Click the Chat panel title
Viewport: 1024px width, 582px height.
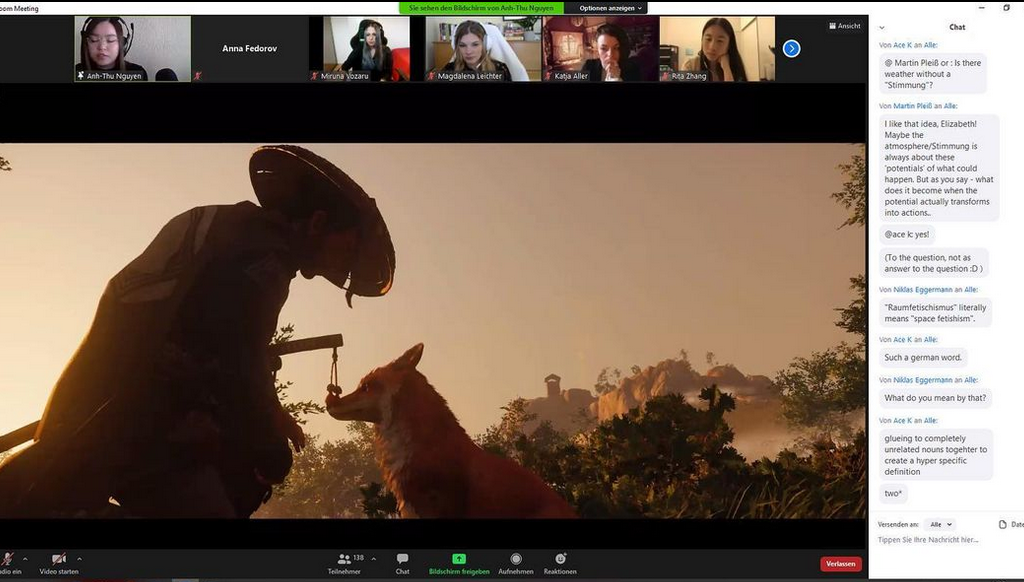[957, 27]
